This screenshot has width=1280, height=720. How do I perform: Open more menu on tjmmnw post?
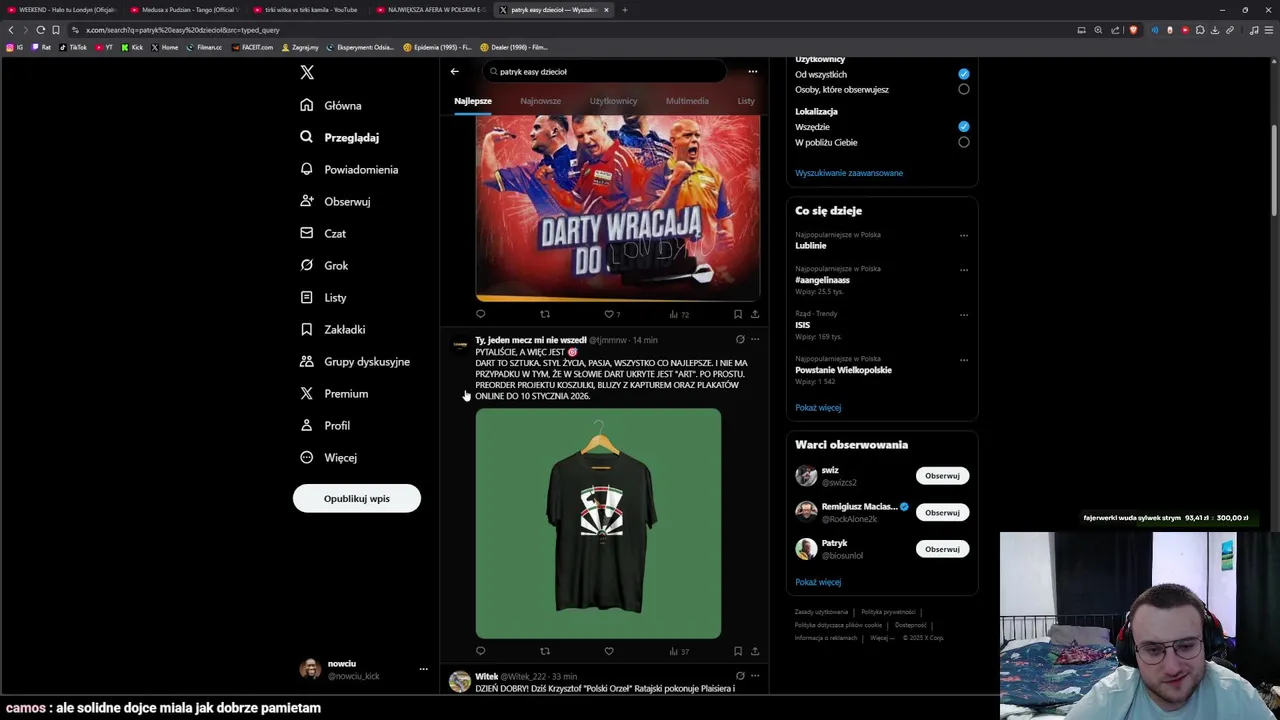tap(755, 340)
